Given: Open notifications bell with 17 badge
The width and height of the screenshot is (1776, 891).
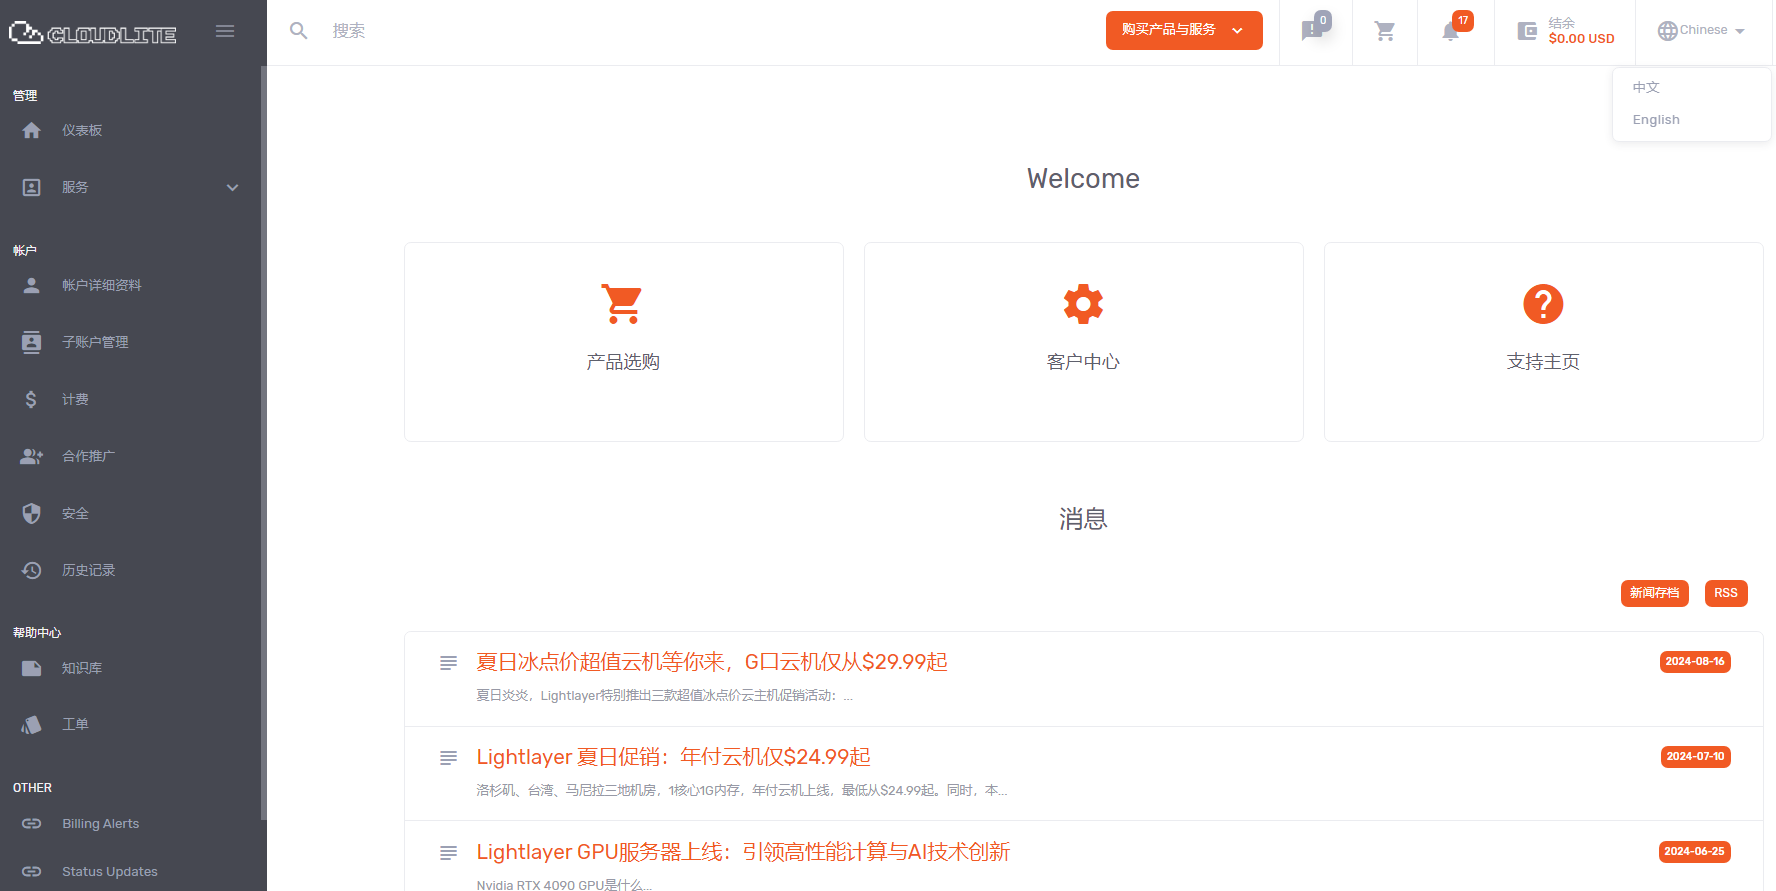Looking at the screenshot, I should 1451,31.
